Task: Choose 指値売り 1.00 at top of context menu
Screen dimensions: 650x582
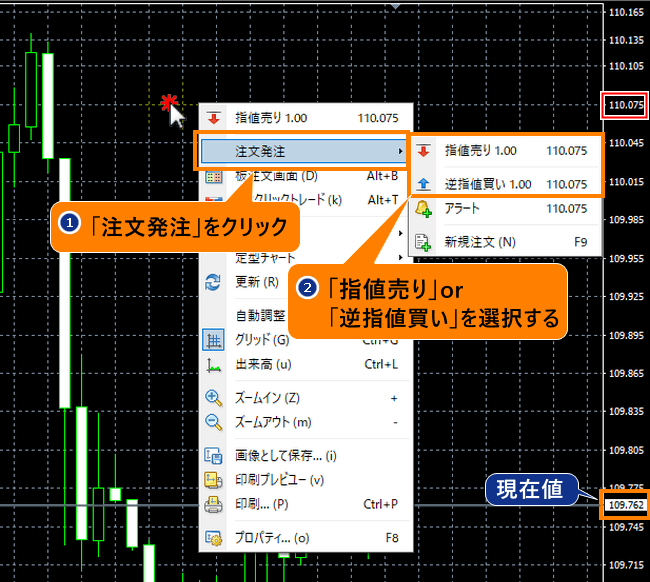Action: click(306, 118)
